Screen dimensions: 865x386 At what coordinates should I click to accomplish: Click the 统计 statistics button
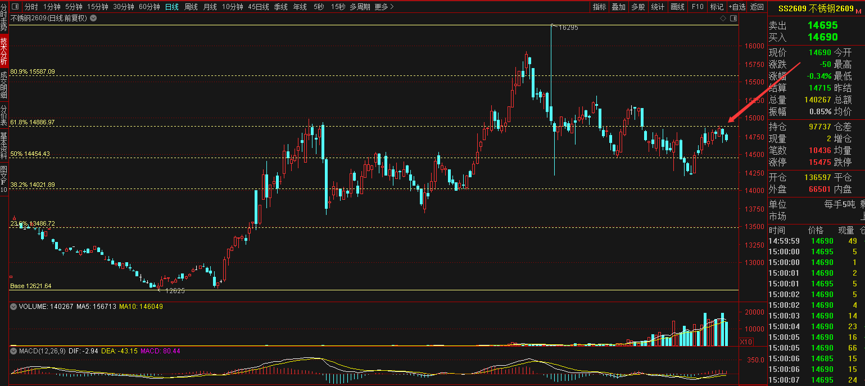657,7
